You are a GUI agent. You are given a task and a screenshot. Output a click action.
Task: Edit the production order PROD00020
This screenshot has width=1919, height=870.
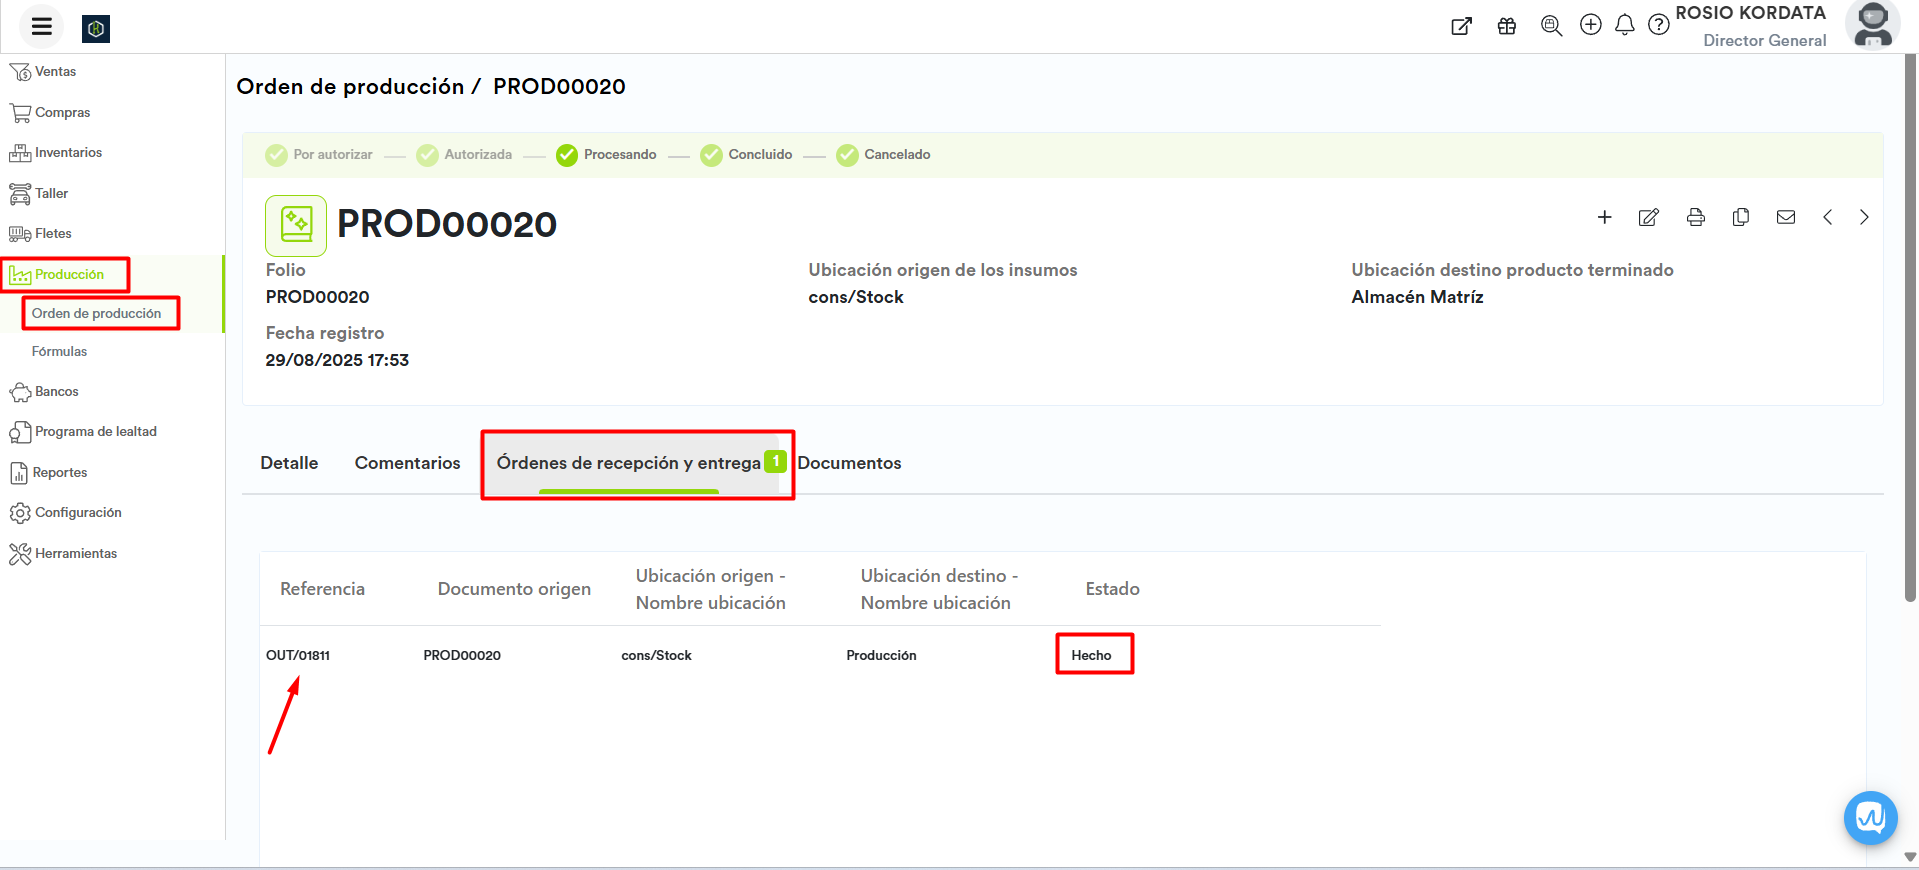[1648, 217]
